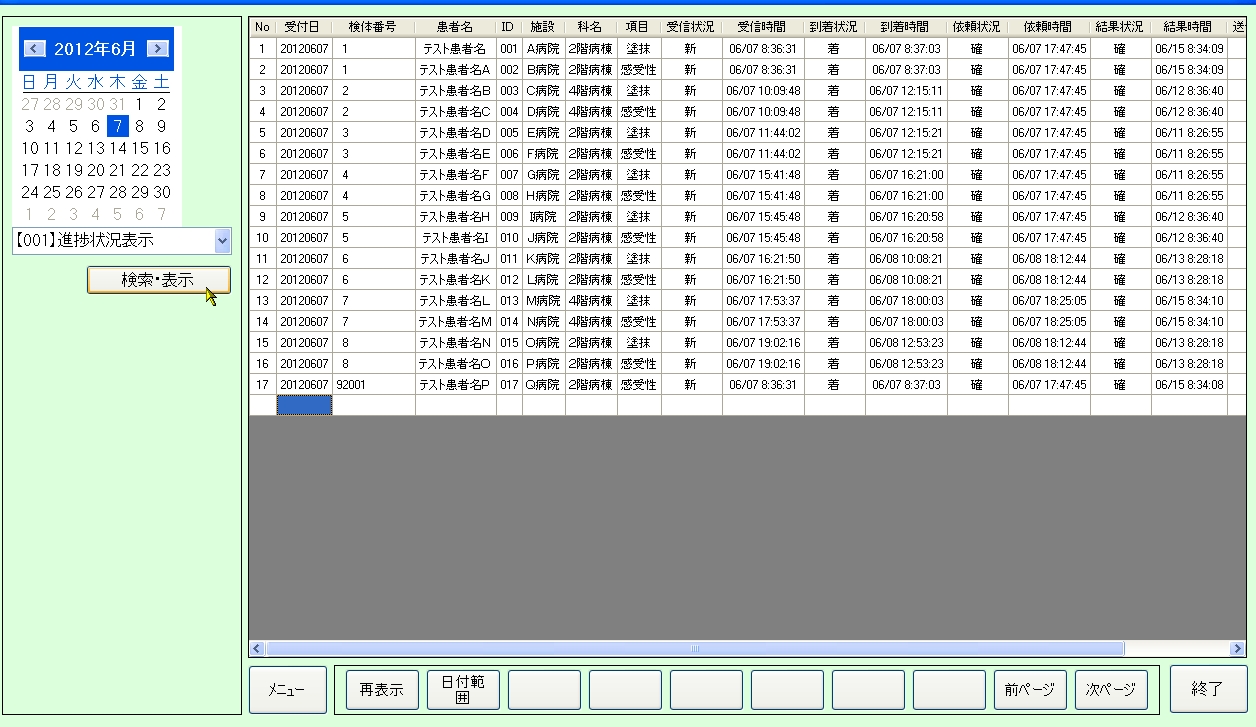Open the 日付範囲 date range button

click(463, 690)
